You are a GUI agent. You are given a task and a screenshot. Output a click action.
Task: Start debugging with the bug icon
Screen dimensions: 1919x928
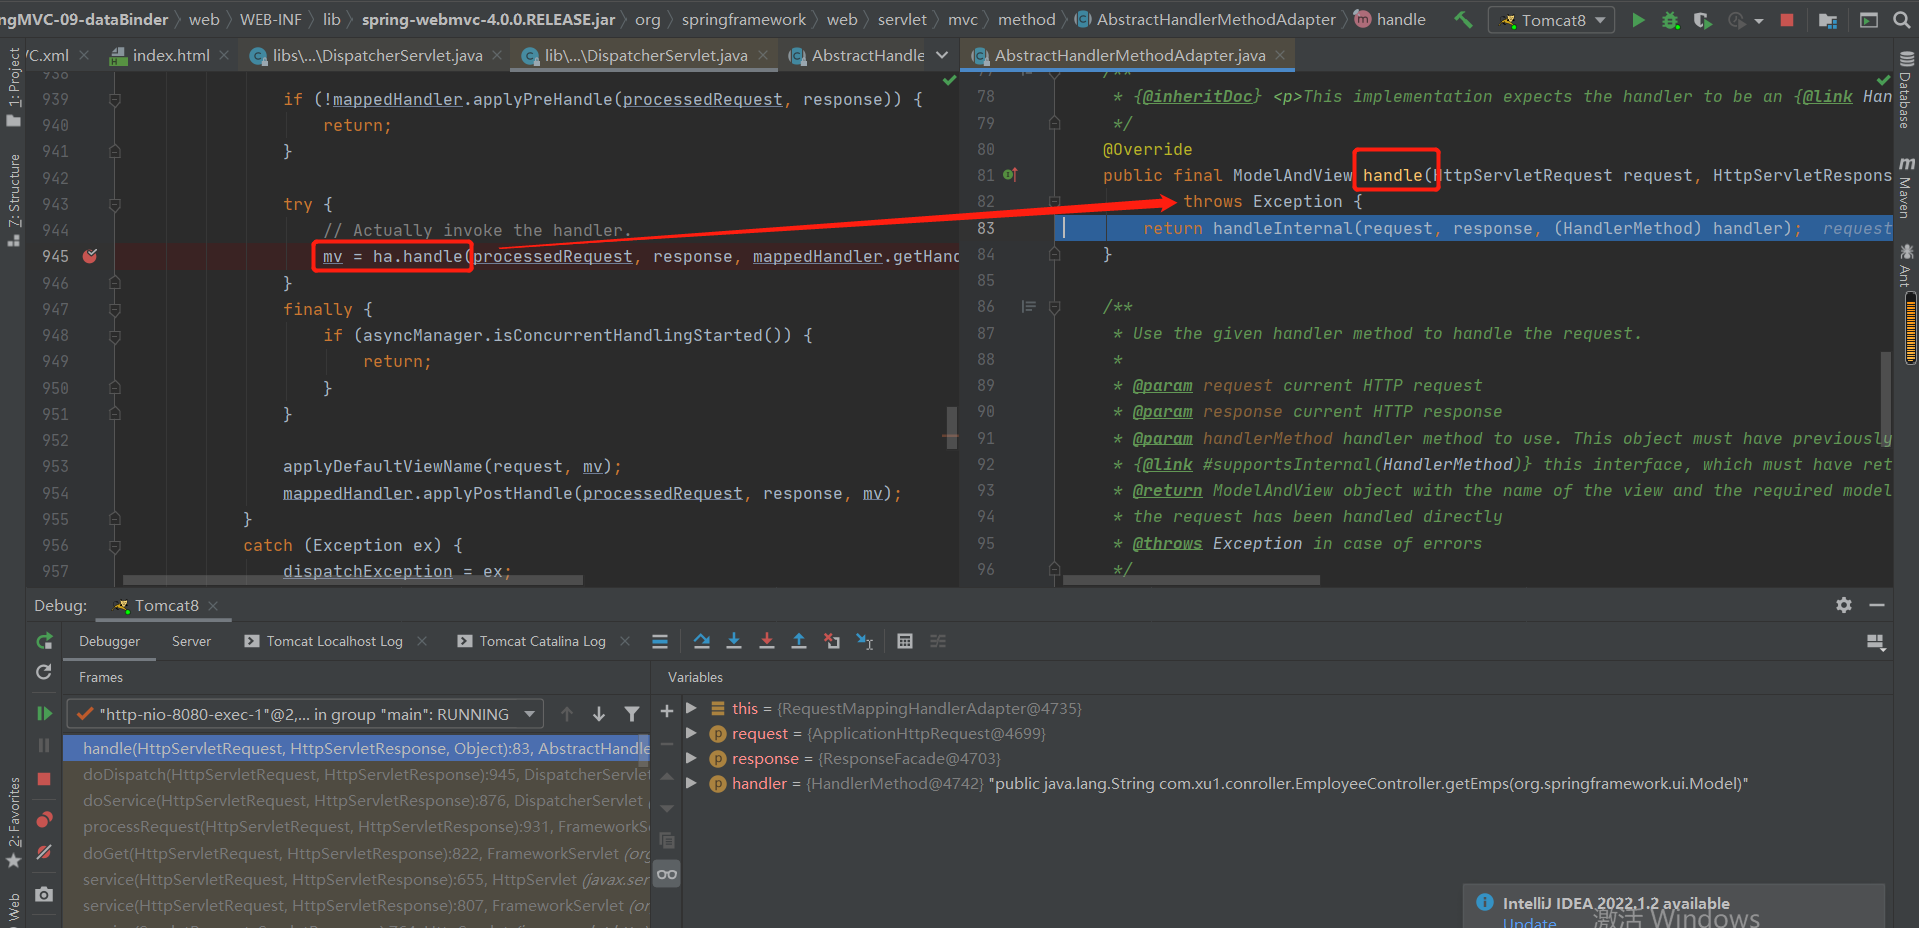coord(1670,19)
